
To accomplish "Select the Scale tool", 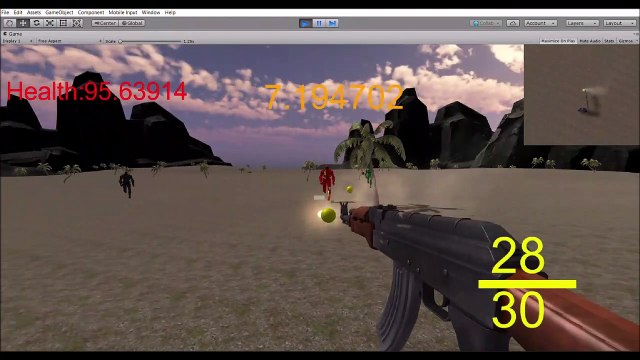I will point(50,23).
